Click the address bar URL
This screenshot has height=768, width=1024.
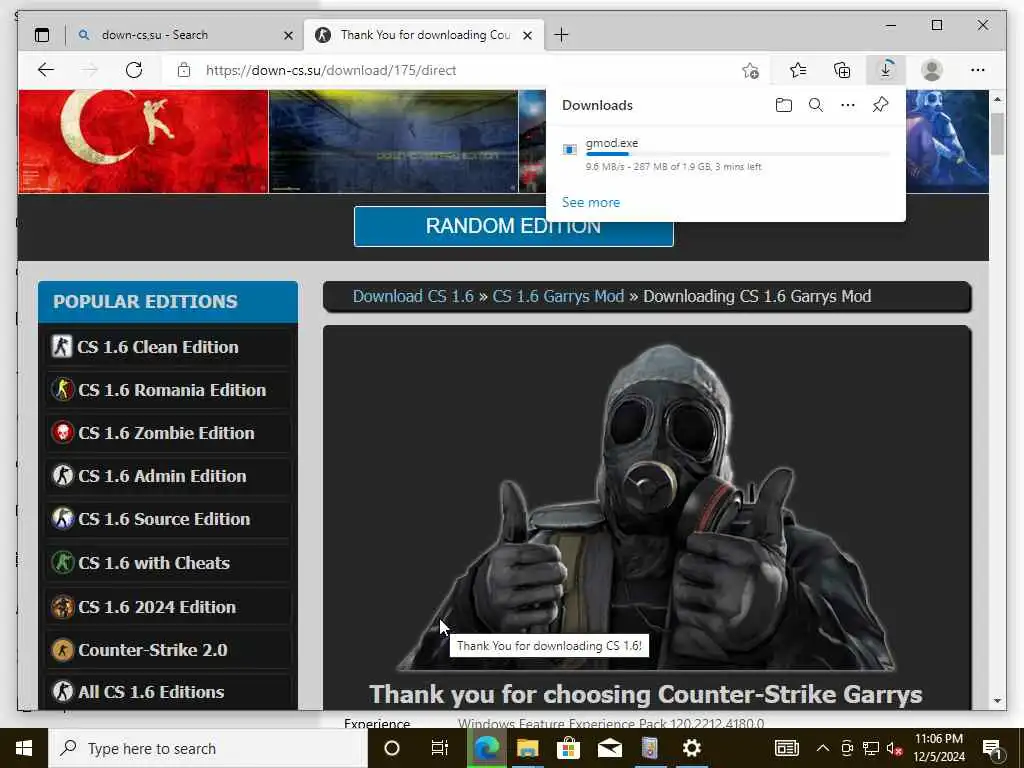[330, 71]
